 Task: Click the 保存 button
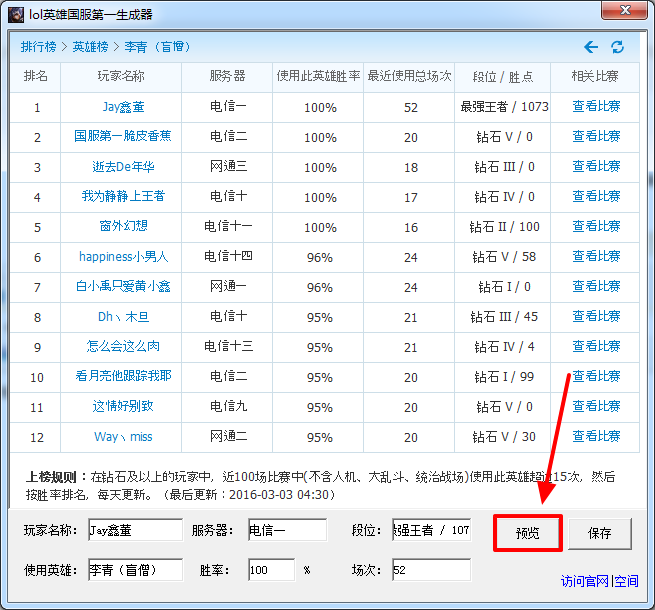point(600,533)
